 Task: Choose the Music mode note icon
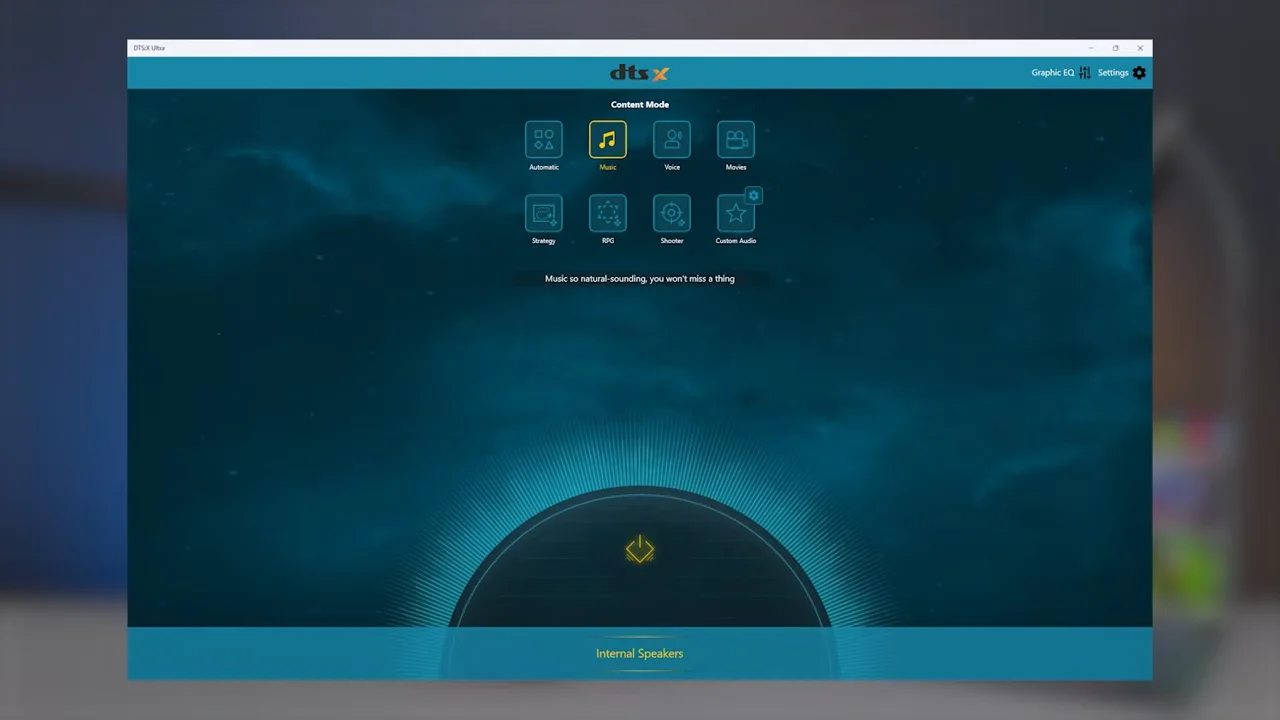click(608, 140)
